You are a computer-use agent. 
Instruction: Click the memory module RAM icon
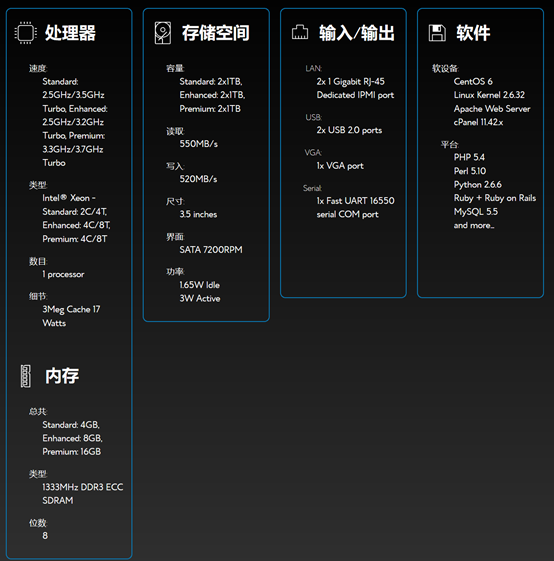coord(25,376)
